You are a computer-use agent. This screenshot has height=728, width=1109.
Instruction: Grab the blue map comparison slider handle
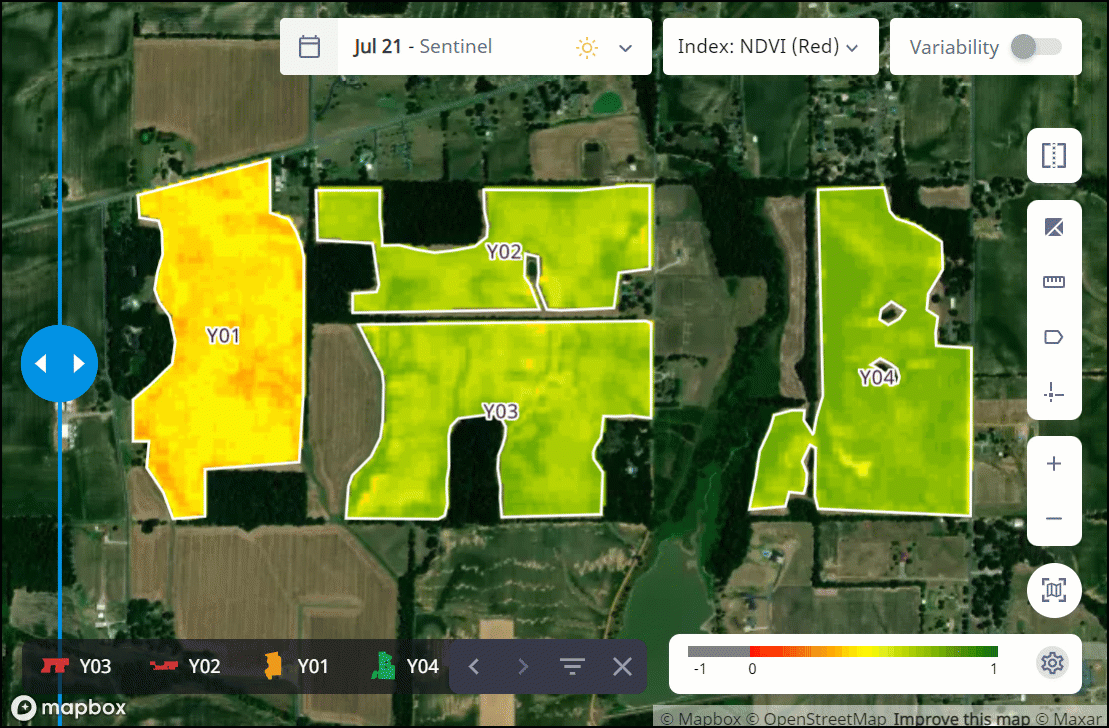[x=60, y=363]
